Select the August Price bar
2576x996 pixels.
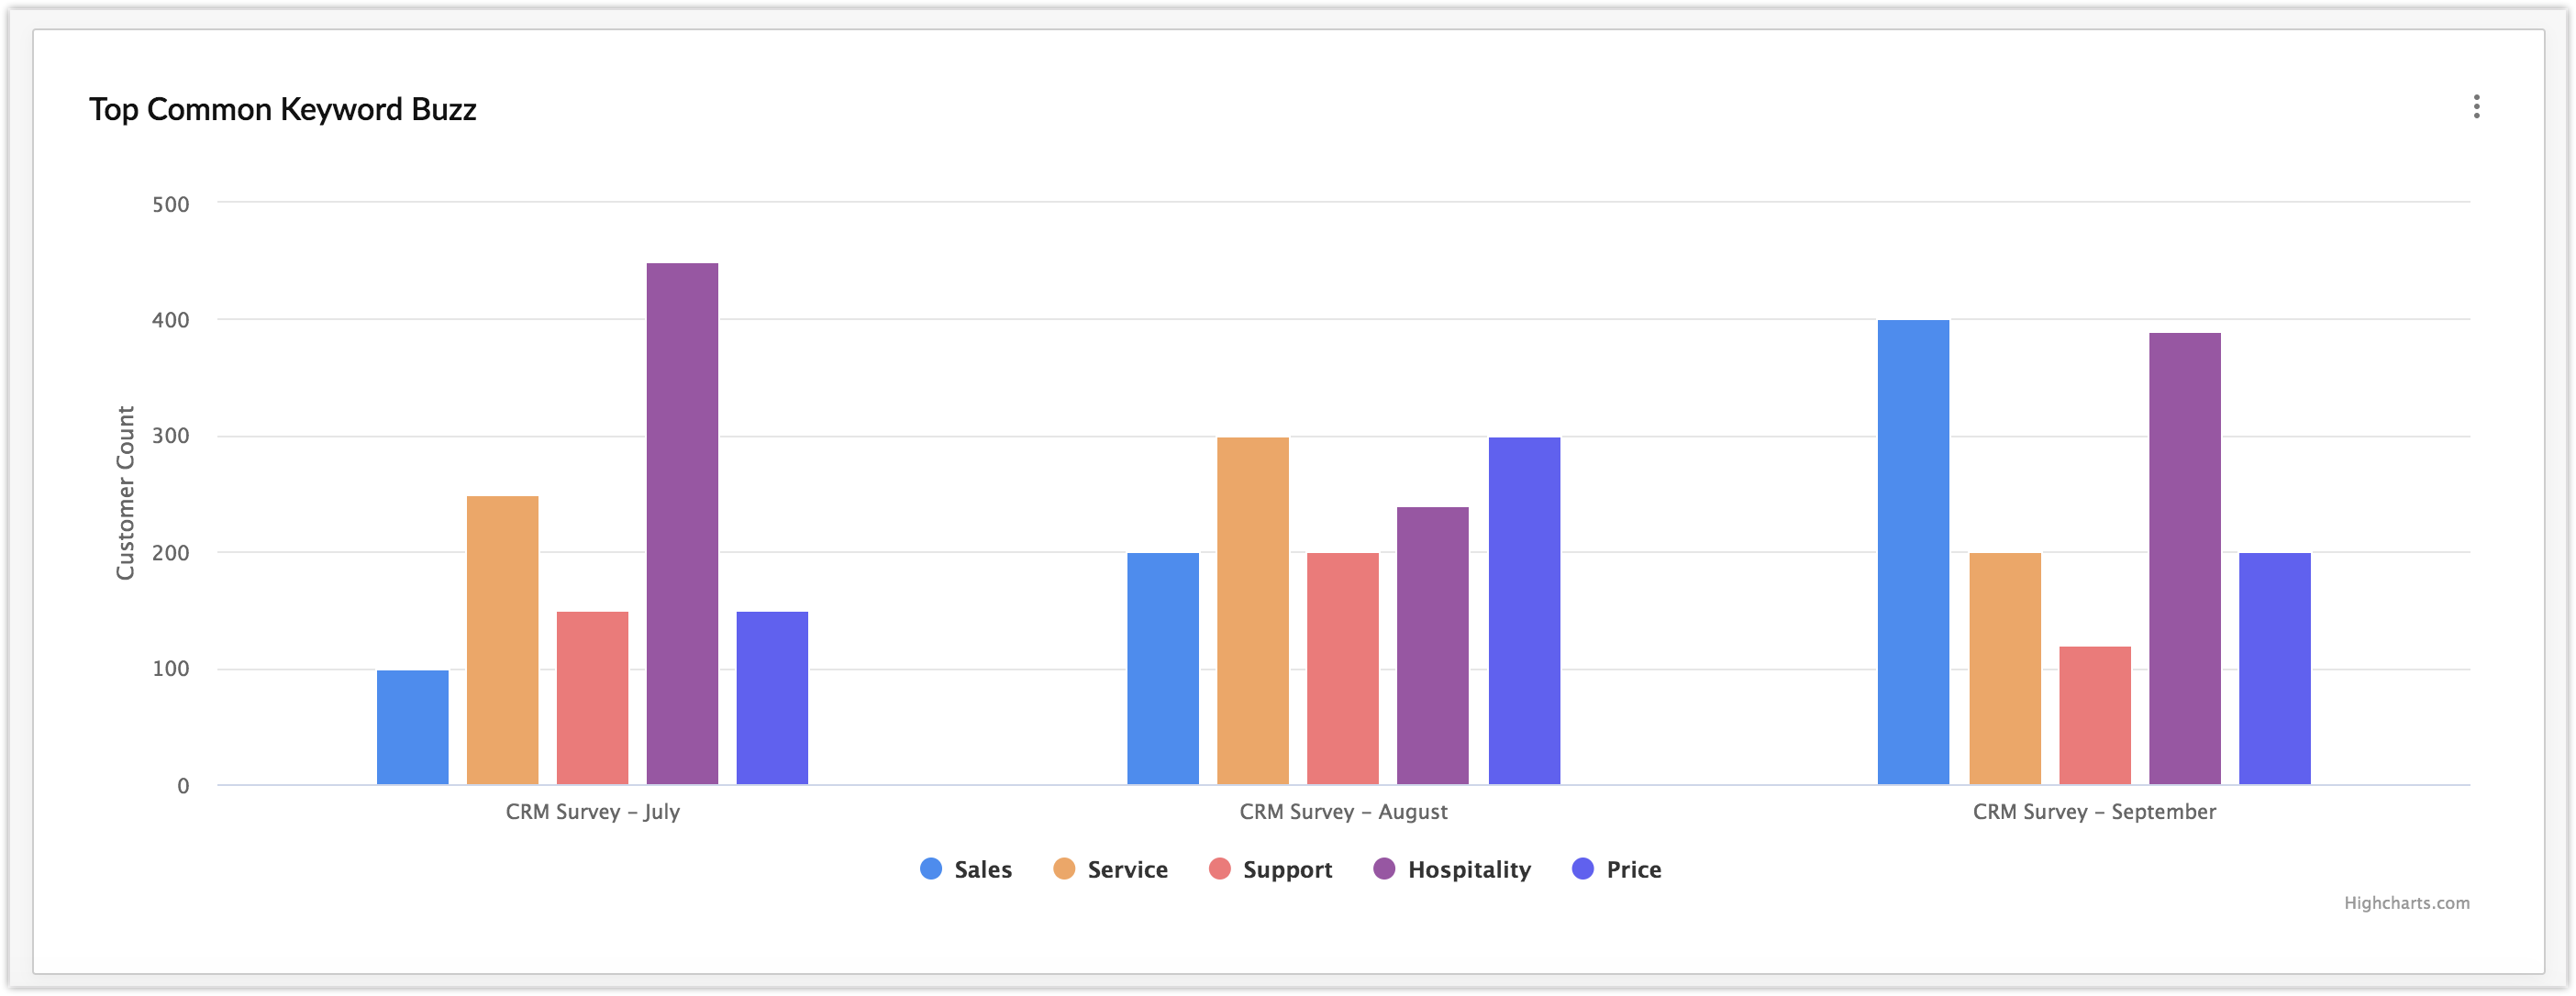tap(1524, 610)
